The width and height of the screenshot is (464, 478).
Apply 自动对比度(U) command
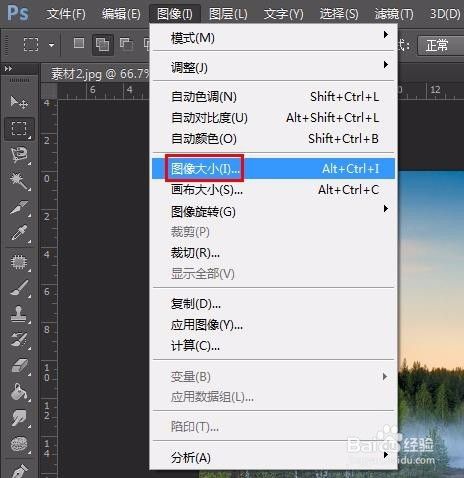(273, 118)
